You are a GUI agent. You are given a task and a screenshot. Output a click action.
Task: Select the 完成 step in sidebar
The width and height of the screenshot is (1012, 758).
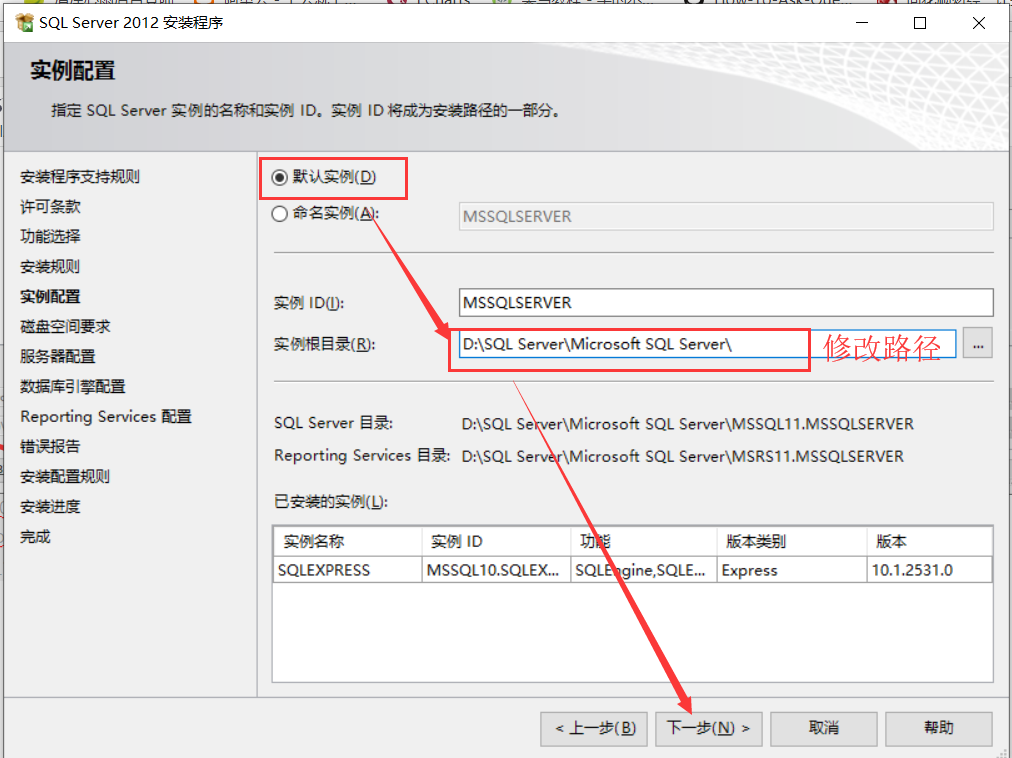click(x=35, y=537)
